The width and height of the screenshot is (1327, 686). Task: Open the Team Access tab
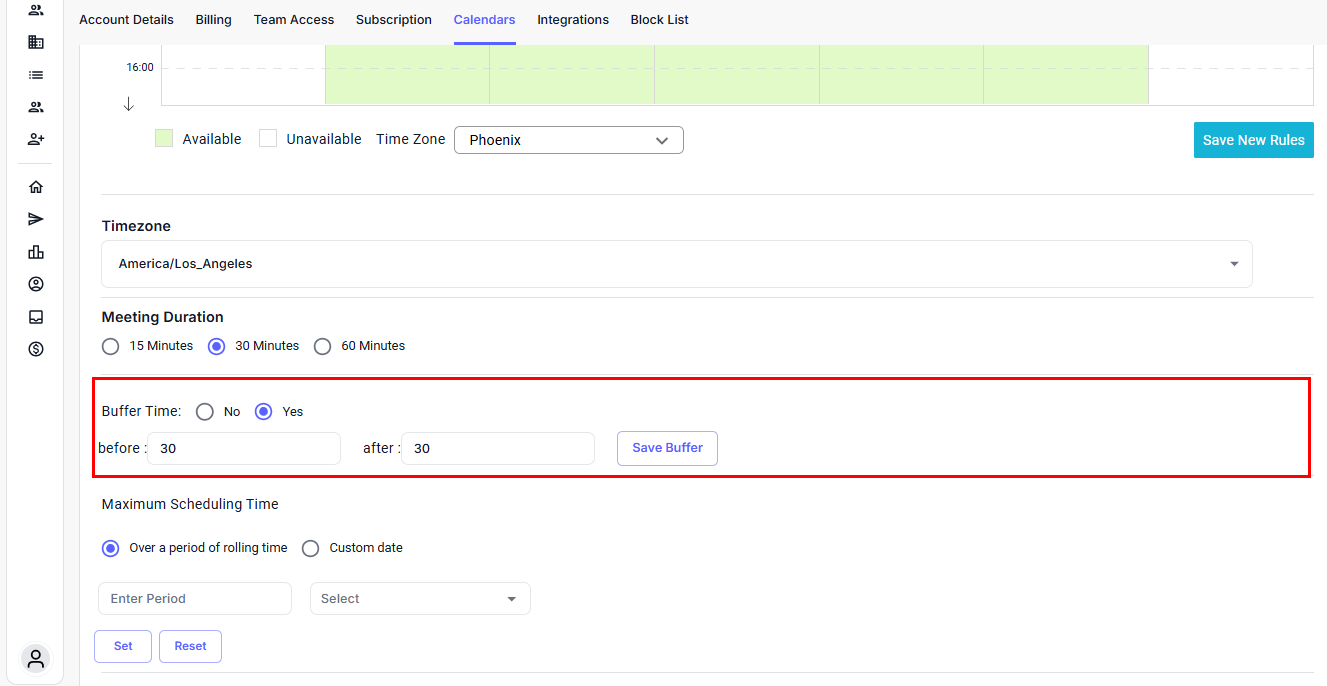pyautogui.click(x=294, y=20)
